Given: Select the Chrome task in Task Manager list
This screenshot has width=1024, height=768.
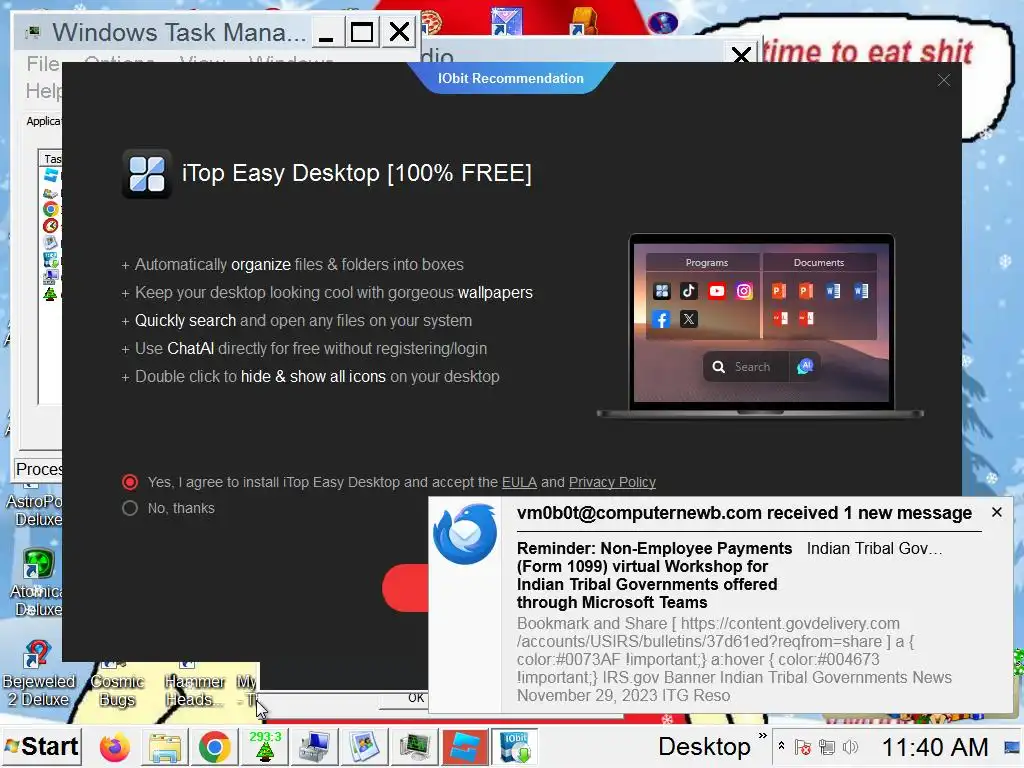Looking at the screenshot, I should 51,209.
